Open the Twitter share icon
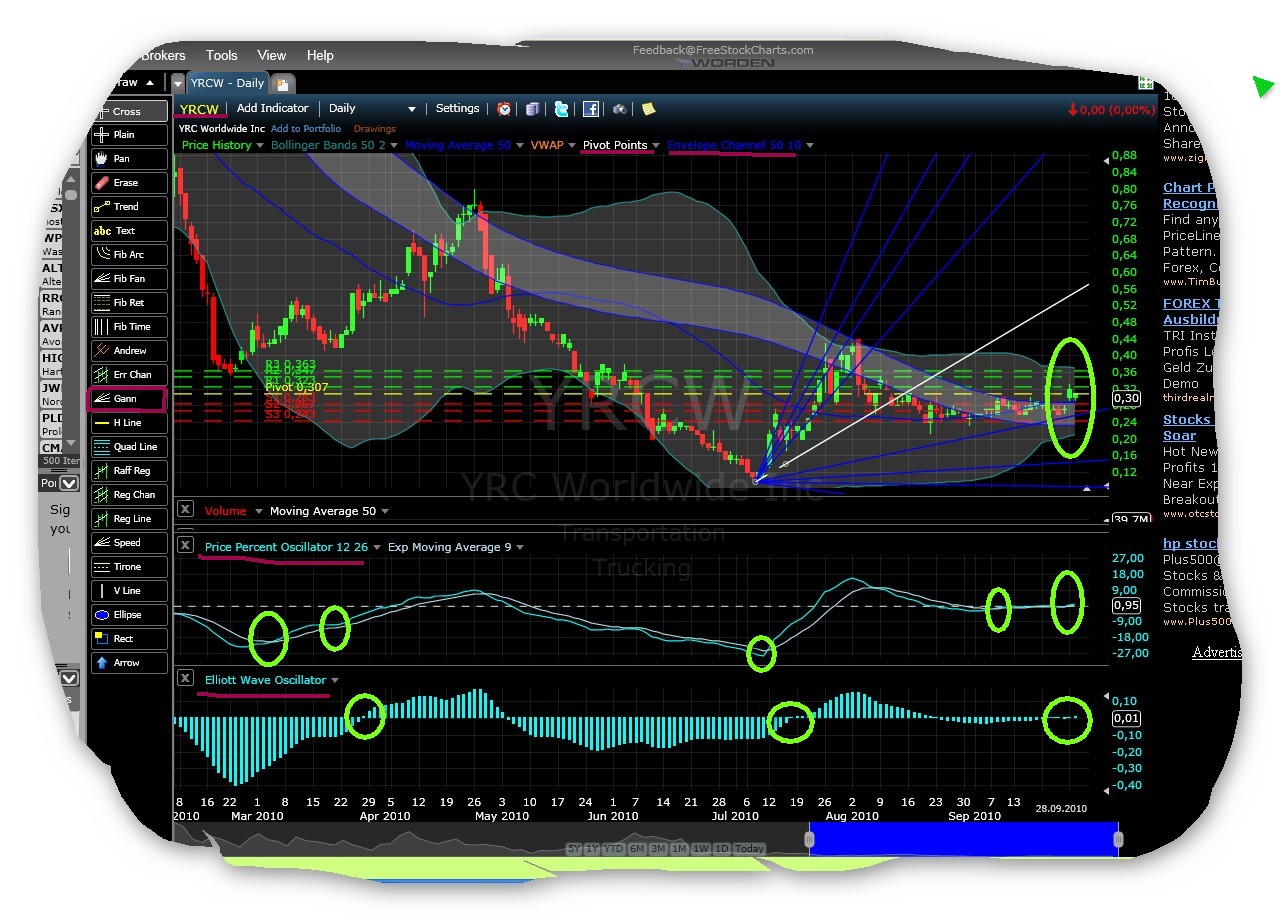 point(562,109)
